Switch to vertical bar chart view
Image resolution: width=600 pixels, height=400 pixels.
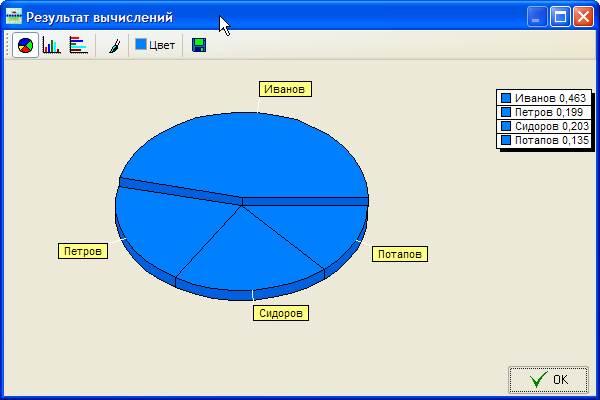point(52,45)
